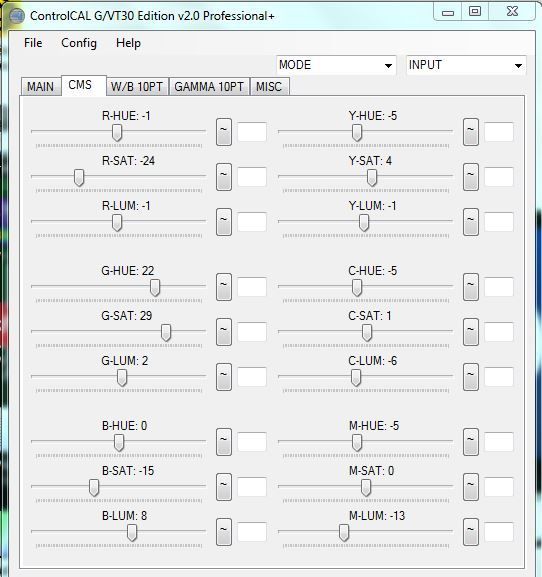Go to the MISC tab
Screen dimensions: 542x577
(x=269, y=87)
